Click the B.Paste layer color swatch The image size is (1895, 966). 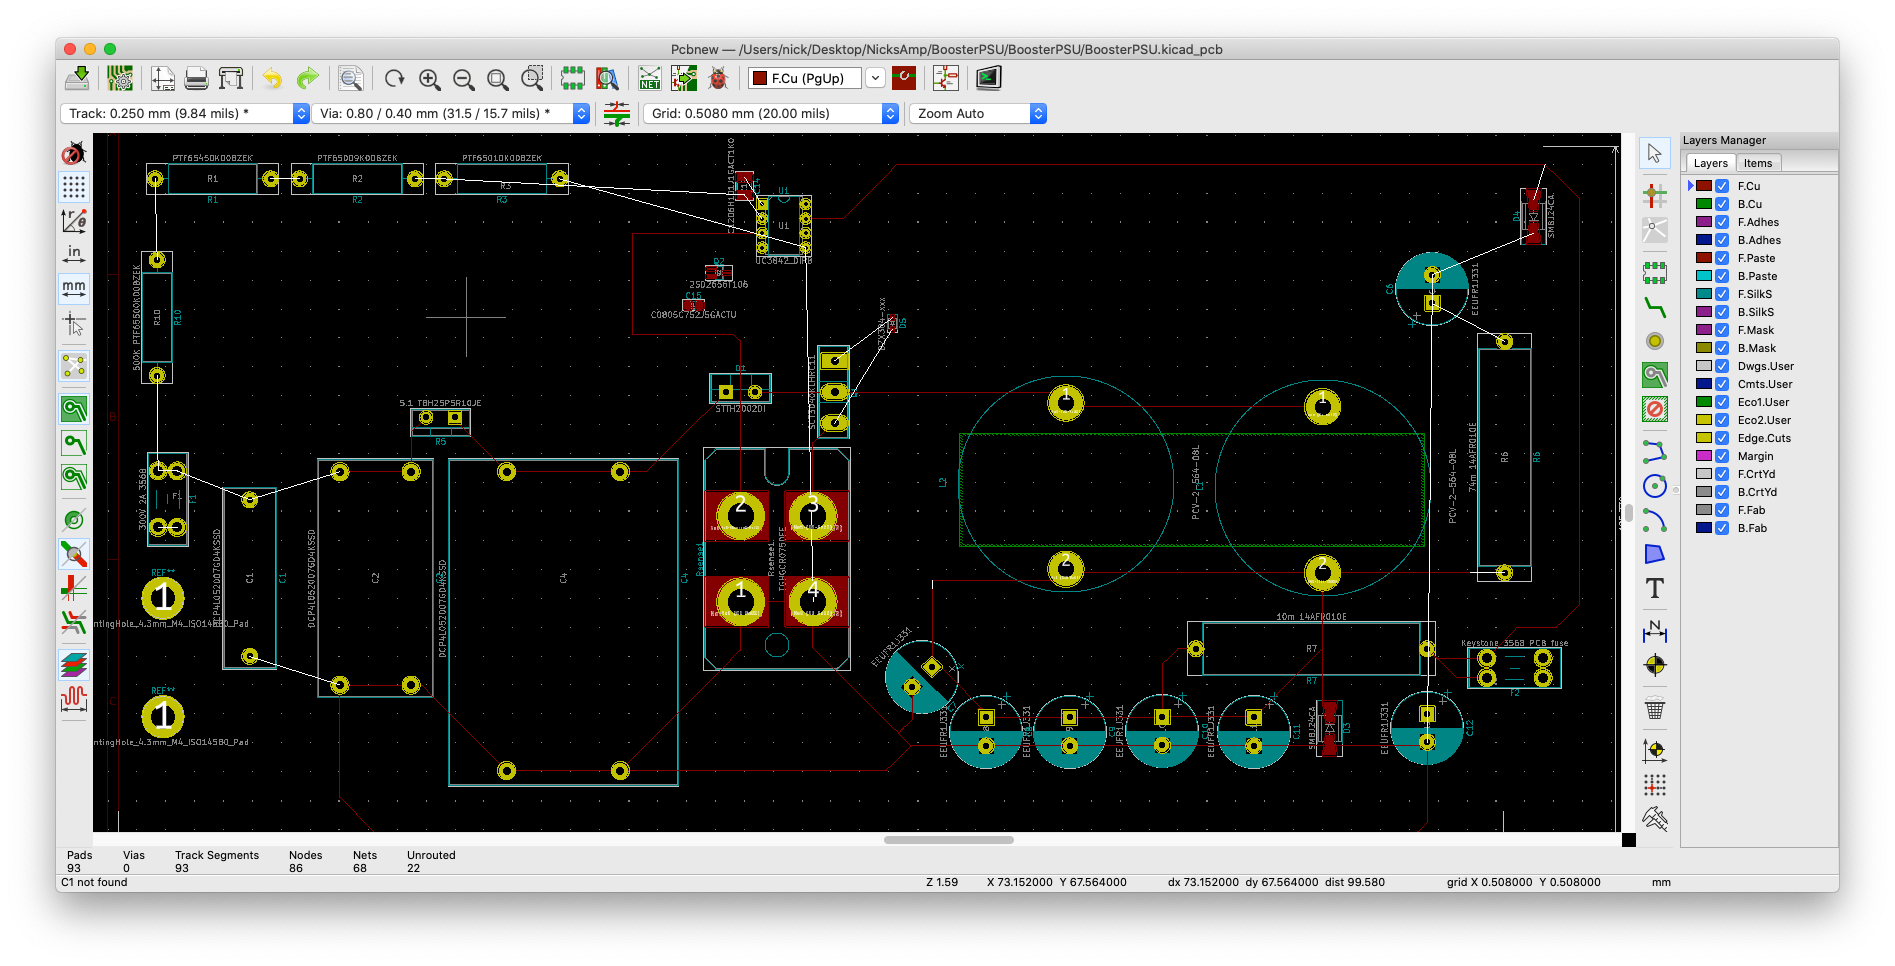[x=1704, y=276]
